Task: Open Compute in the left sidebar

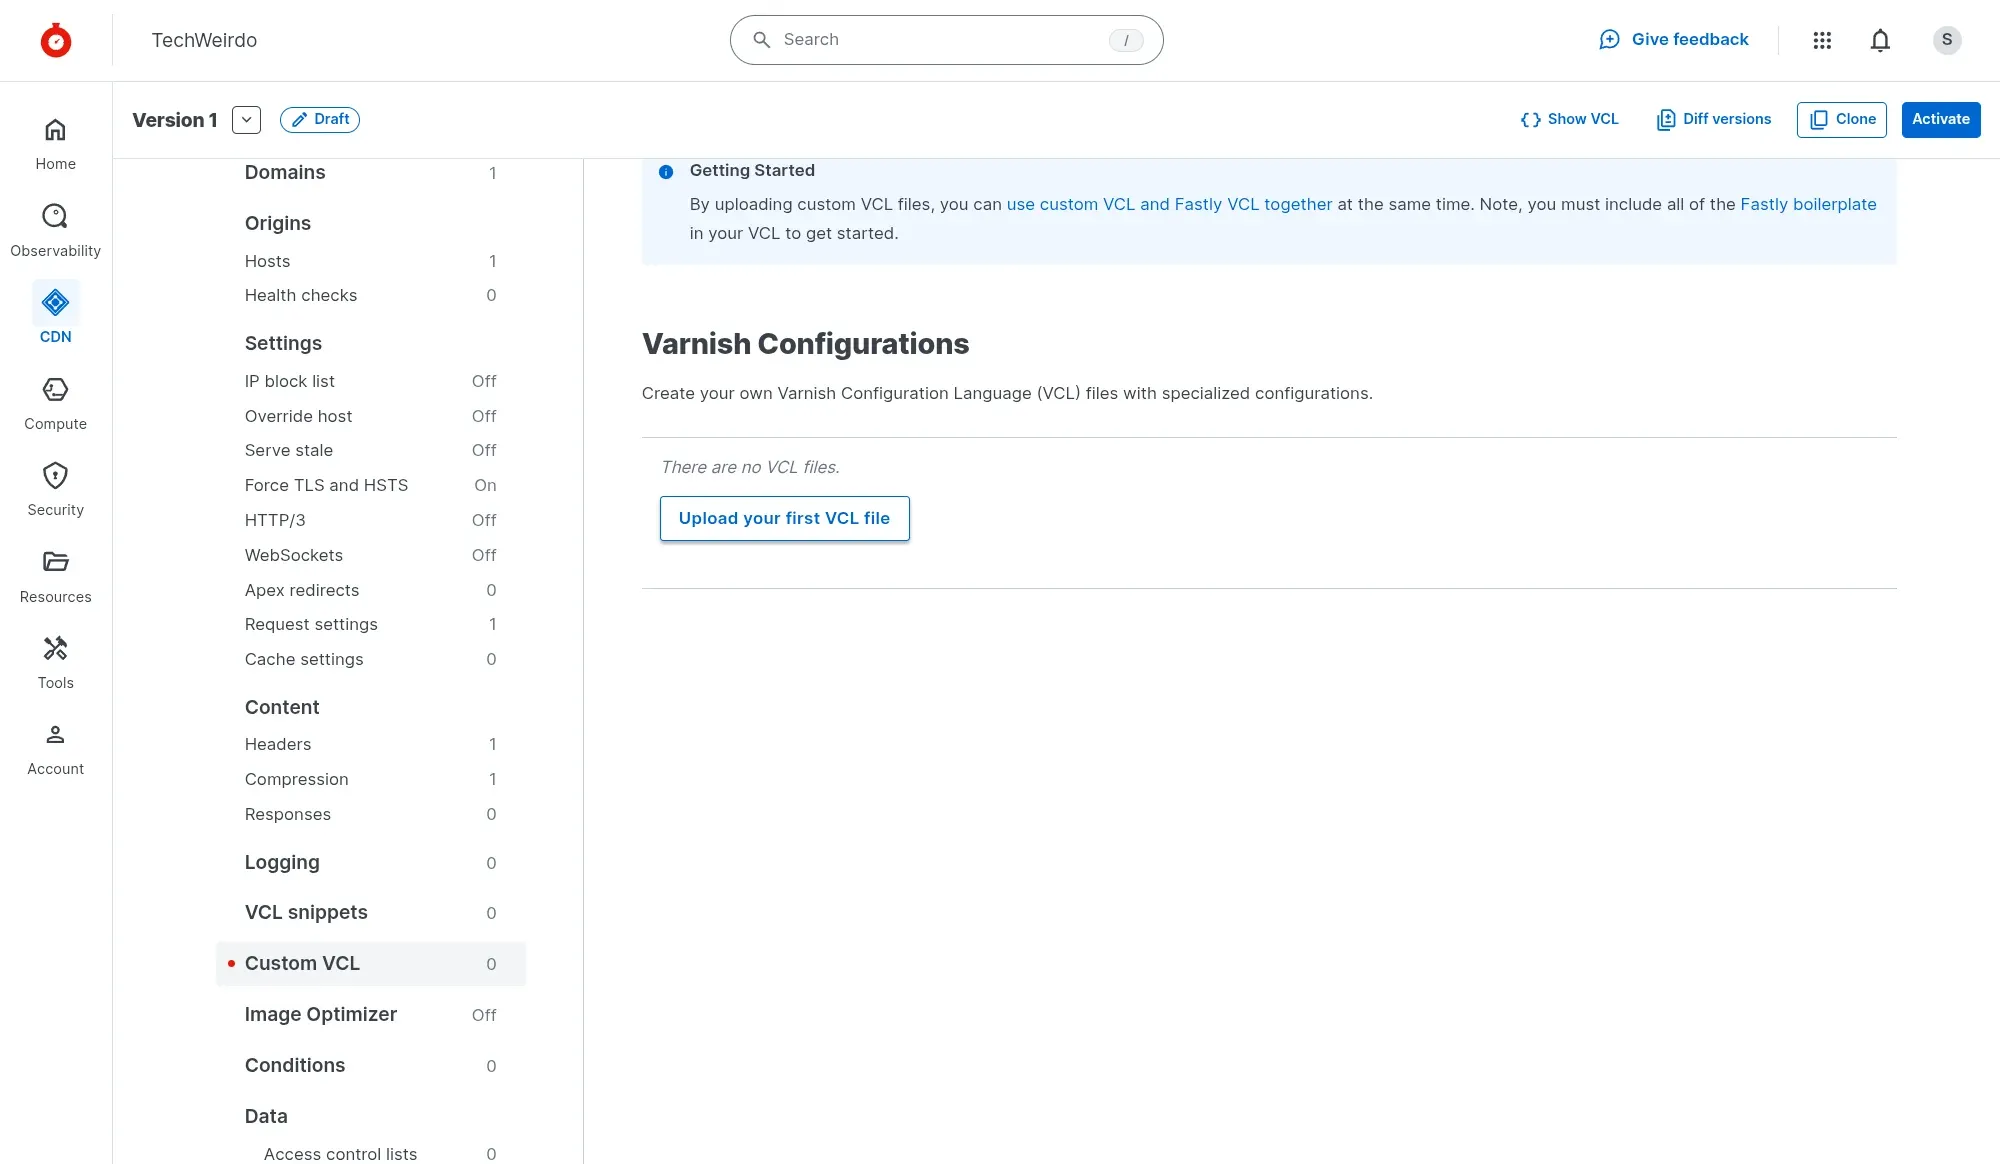Action: pos(55,404)
